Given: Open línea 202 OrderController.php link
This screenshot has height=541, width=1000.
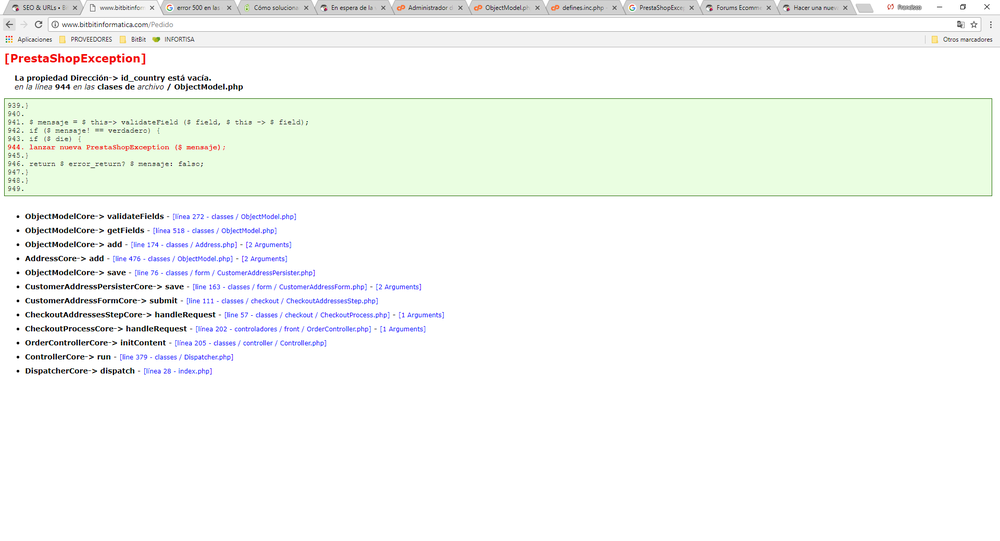Looking at the screenshot, I should 283,329.
